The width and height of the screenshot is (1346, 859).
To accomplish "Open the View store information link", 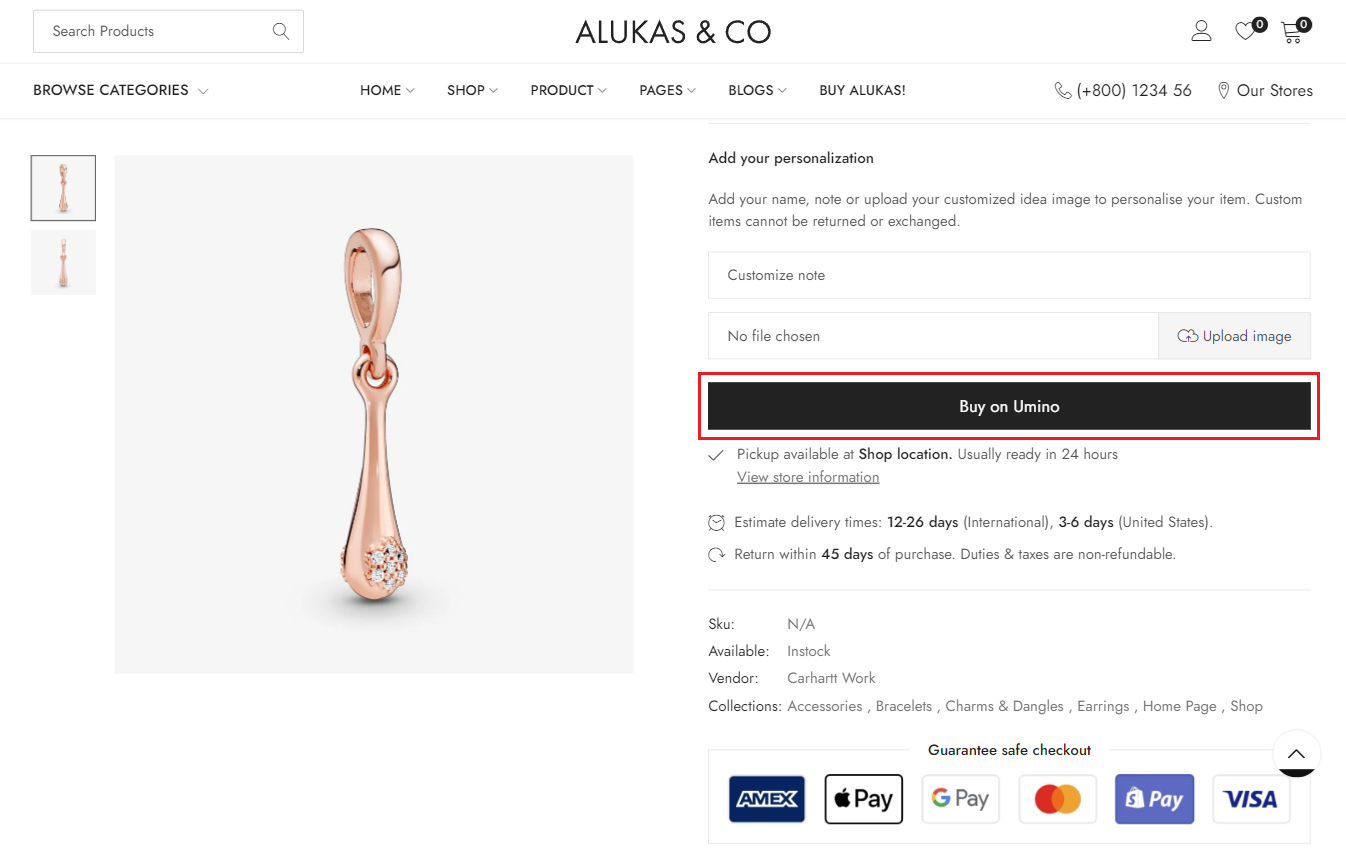I will pos(808,477).
